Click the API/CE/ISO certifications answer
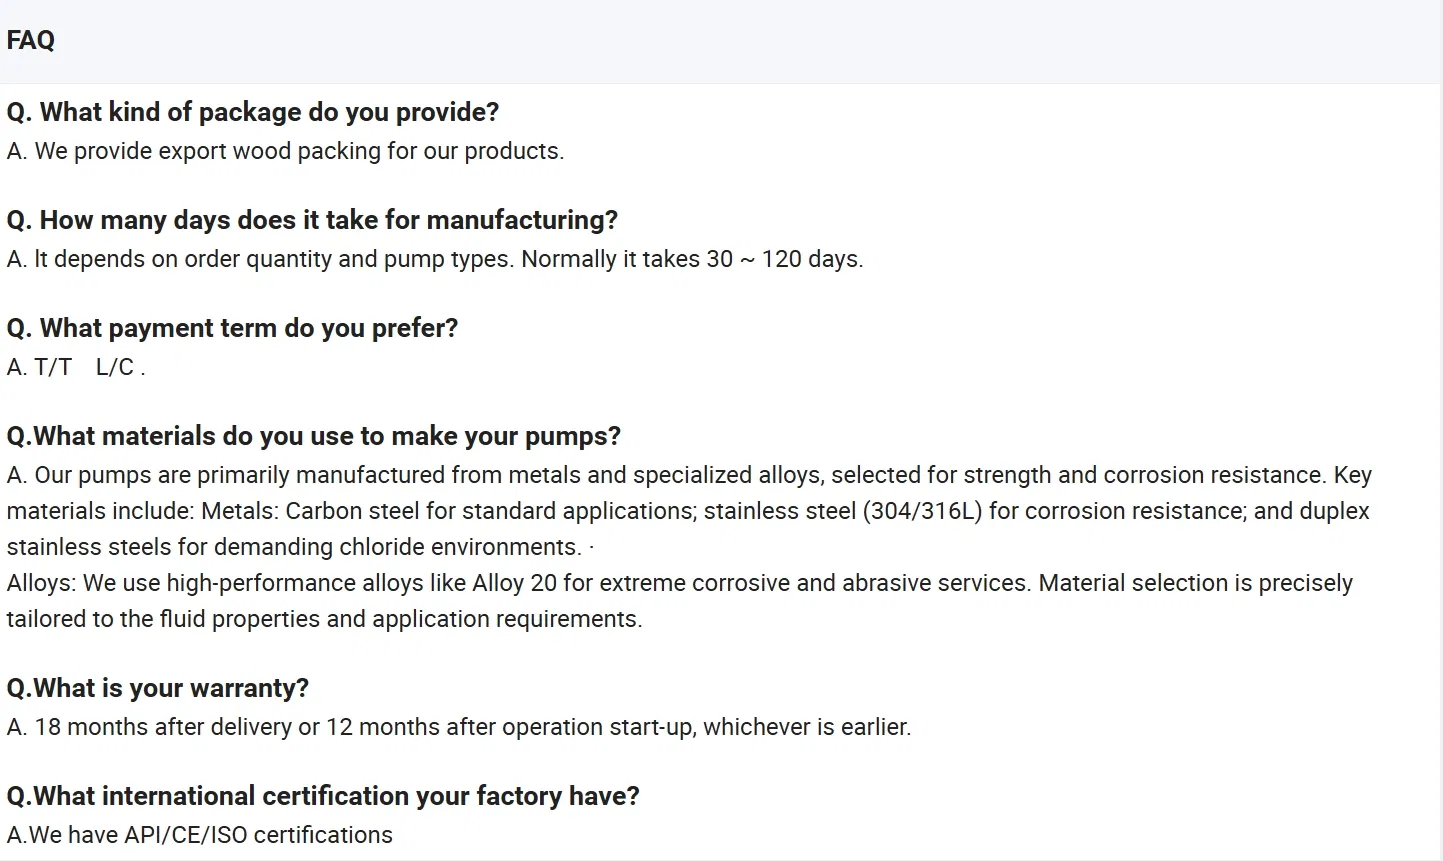This screenshot has width=1443, height=861. click(199, 835)
